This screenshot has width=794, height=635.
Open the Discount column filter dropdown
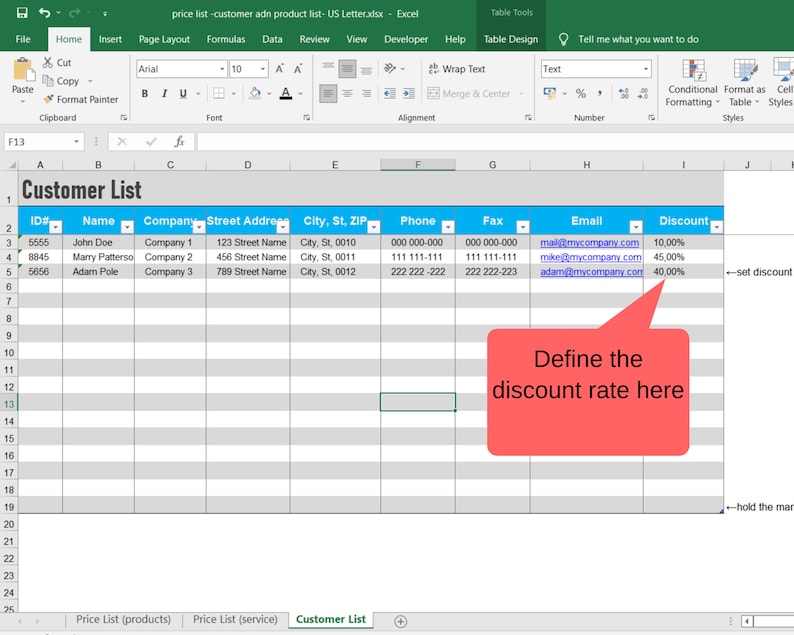[716, 227]
